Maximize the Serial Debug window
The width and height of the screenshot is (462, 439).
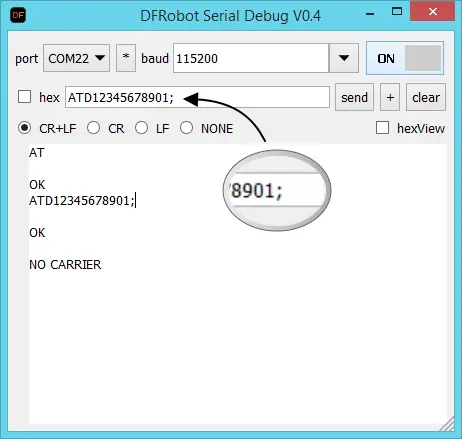tap(397, 12)
